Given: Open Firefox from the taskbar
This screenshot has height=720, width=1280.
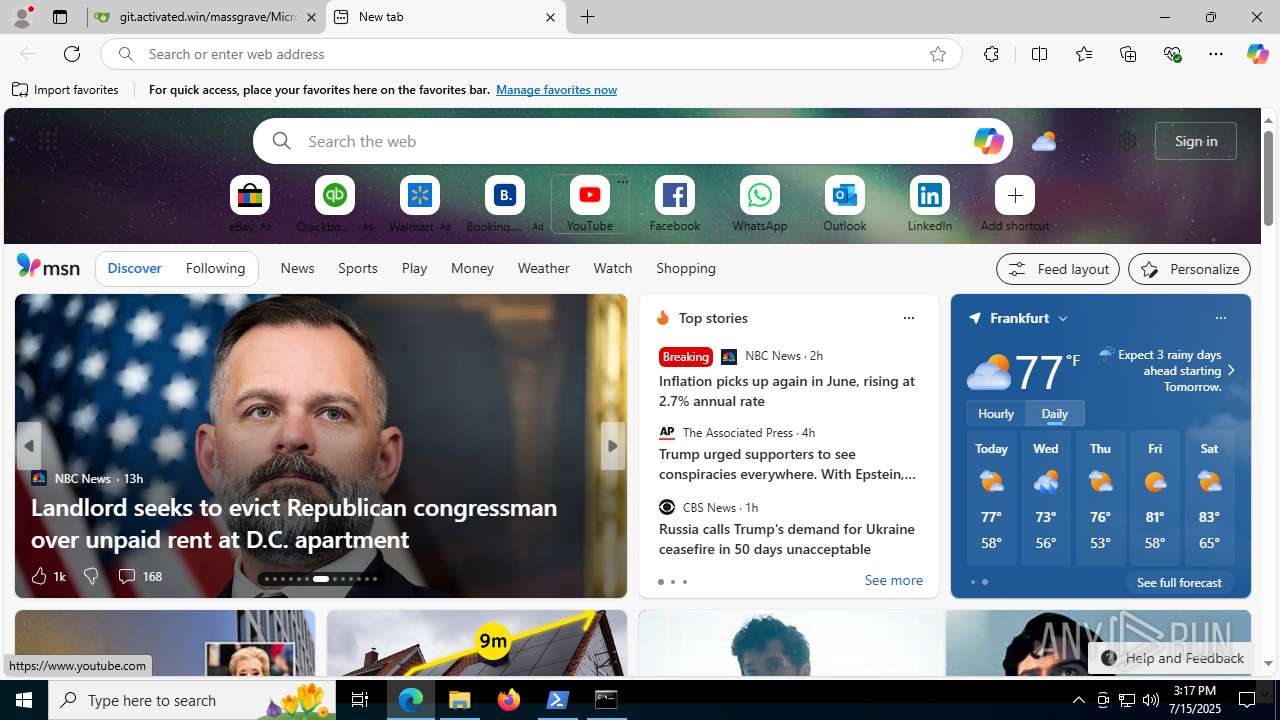Looking at the screenshot, I should 509,700.
